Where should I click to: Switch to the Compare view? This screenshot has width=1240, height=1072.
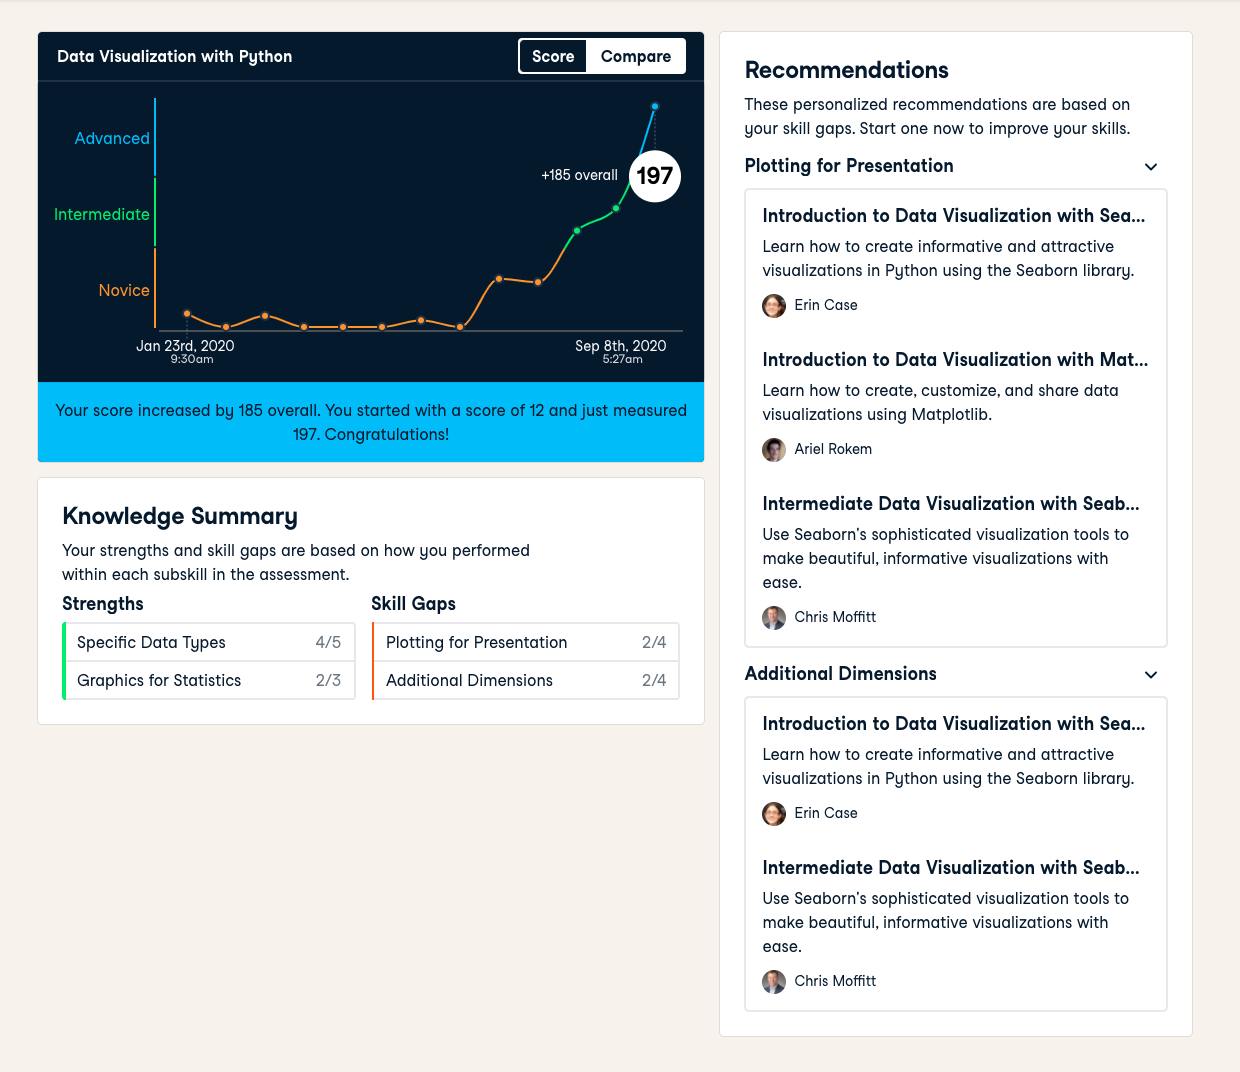pyautogui.click(x=635, y=57)
